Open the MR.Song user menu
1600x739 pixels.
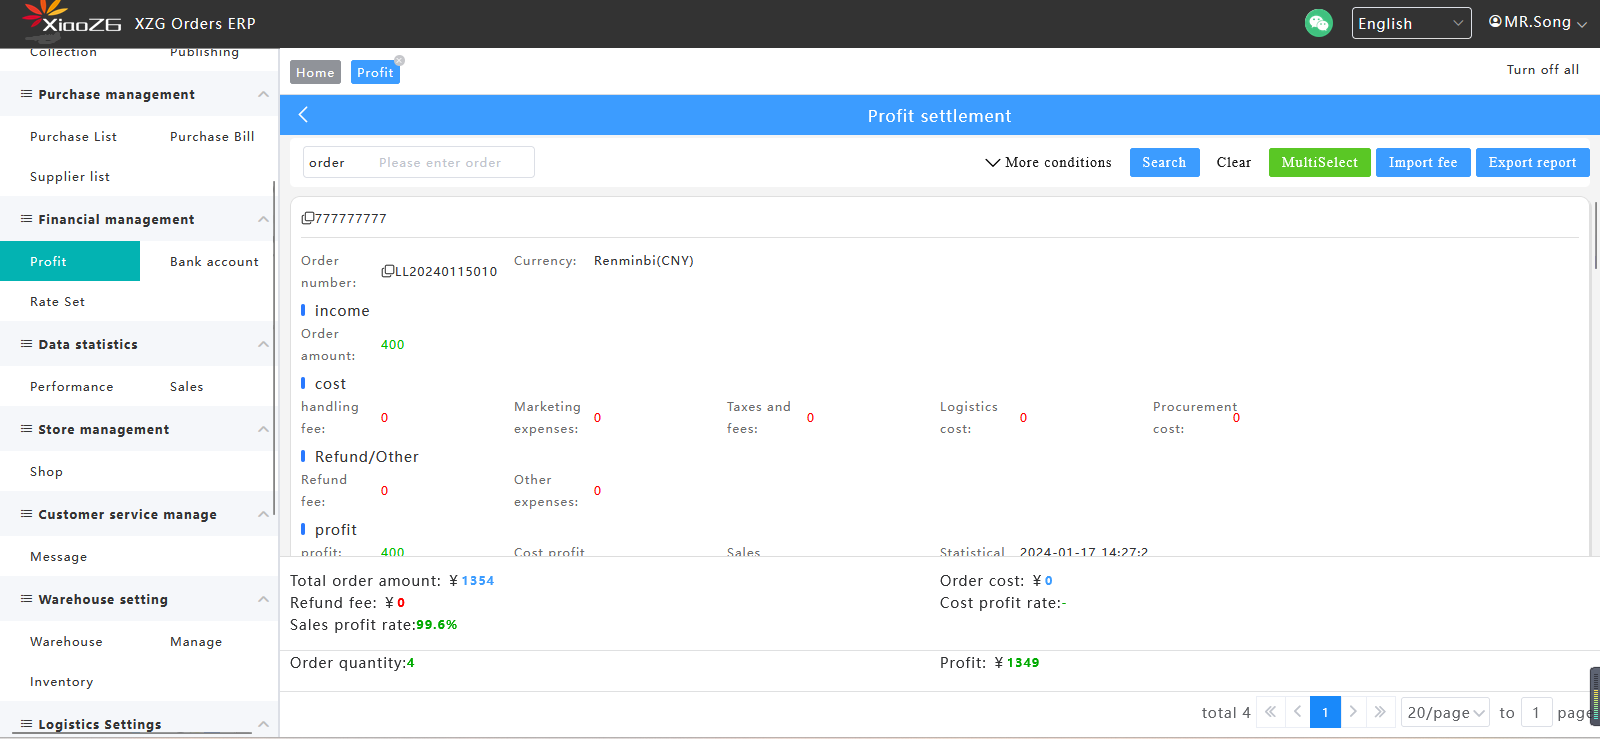(x=1537, y=22)
